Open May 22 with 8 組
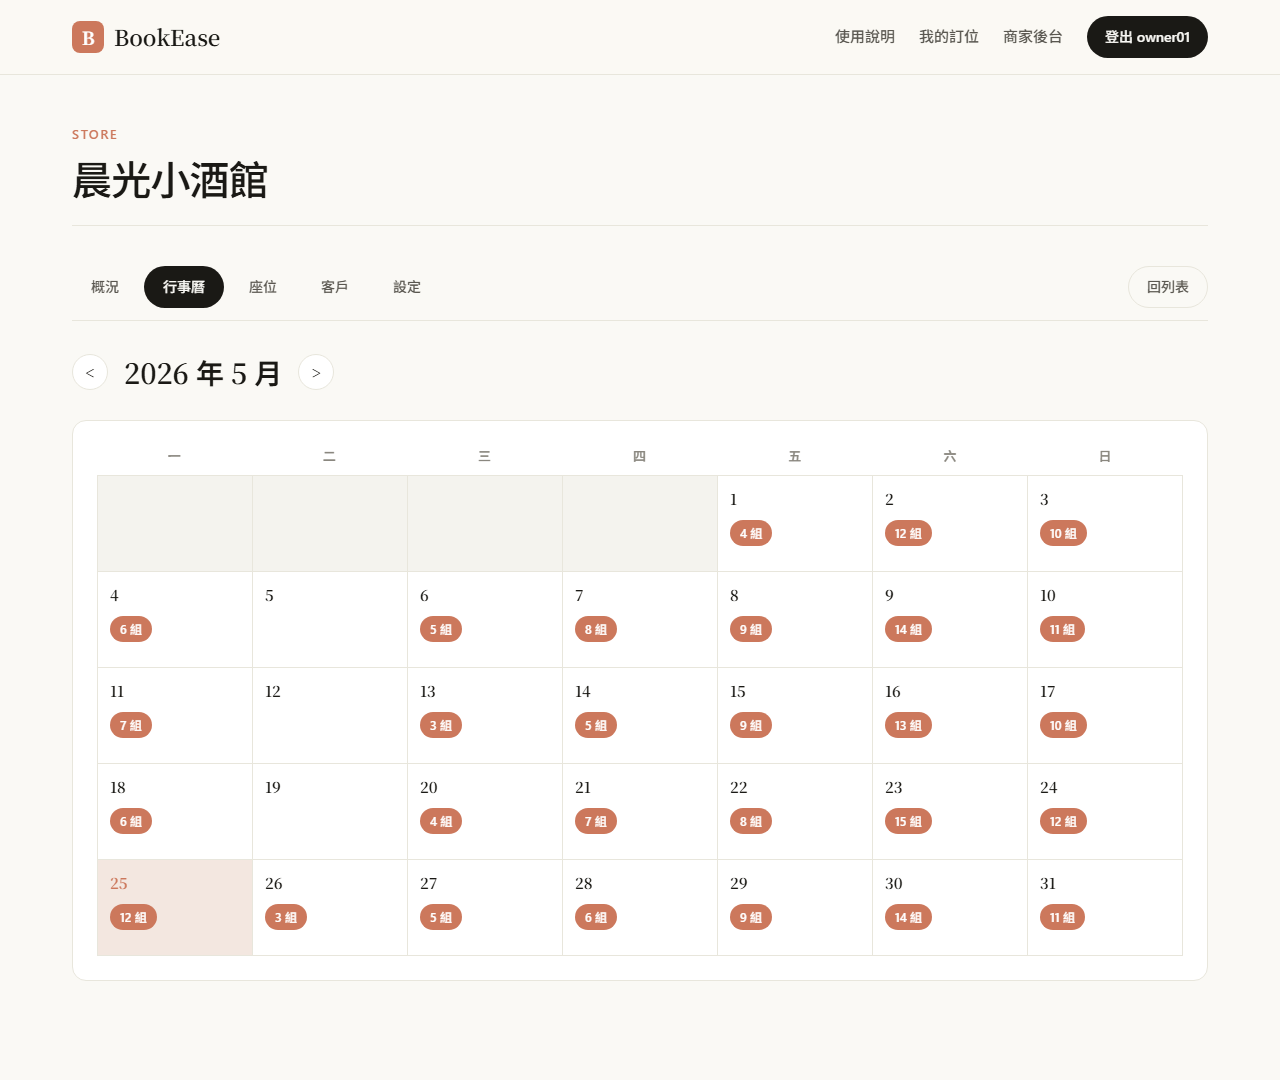 [x=795, y=812]
